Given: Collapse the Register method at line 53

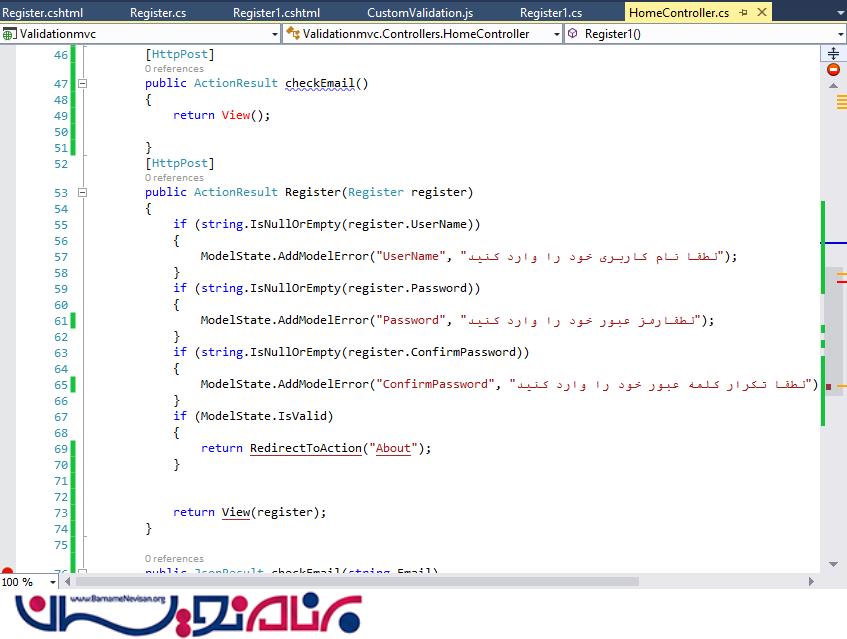Looking at the screenshot, I should (x=82, y=193).
